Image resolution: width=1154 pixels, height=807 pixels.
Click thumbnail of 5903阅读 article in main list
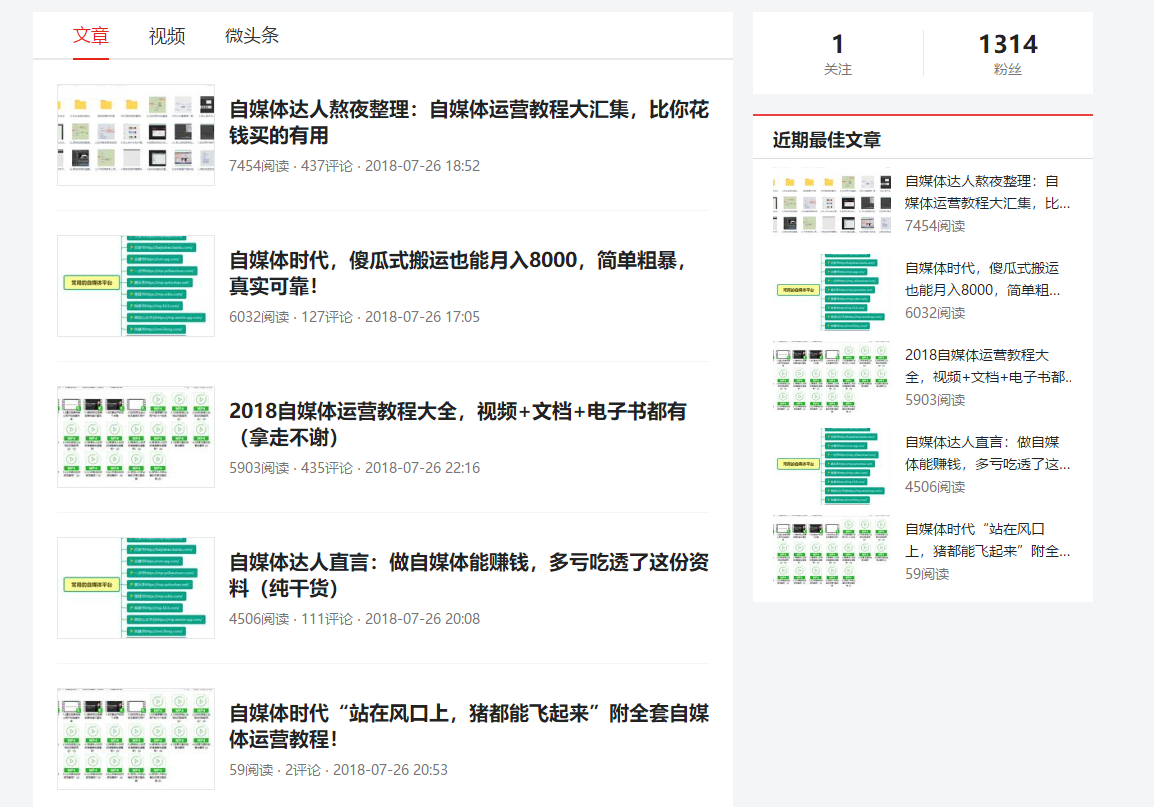(136, 437)
